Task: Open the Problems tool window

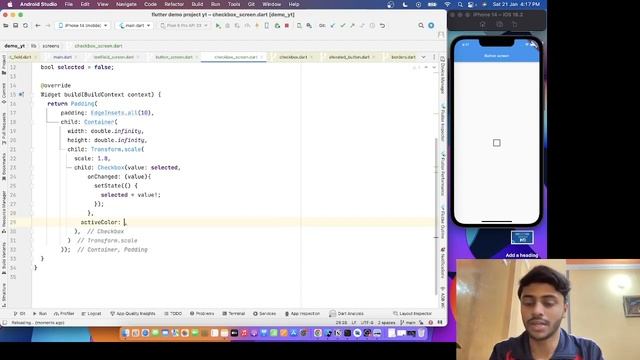Action: [x=202, y=313]
